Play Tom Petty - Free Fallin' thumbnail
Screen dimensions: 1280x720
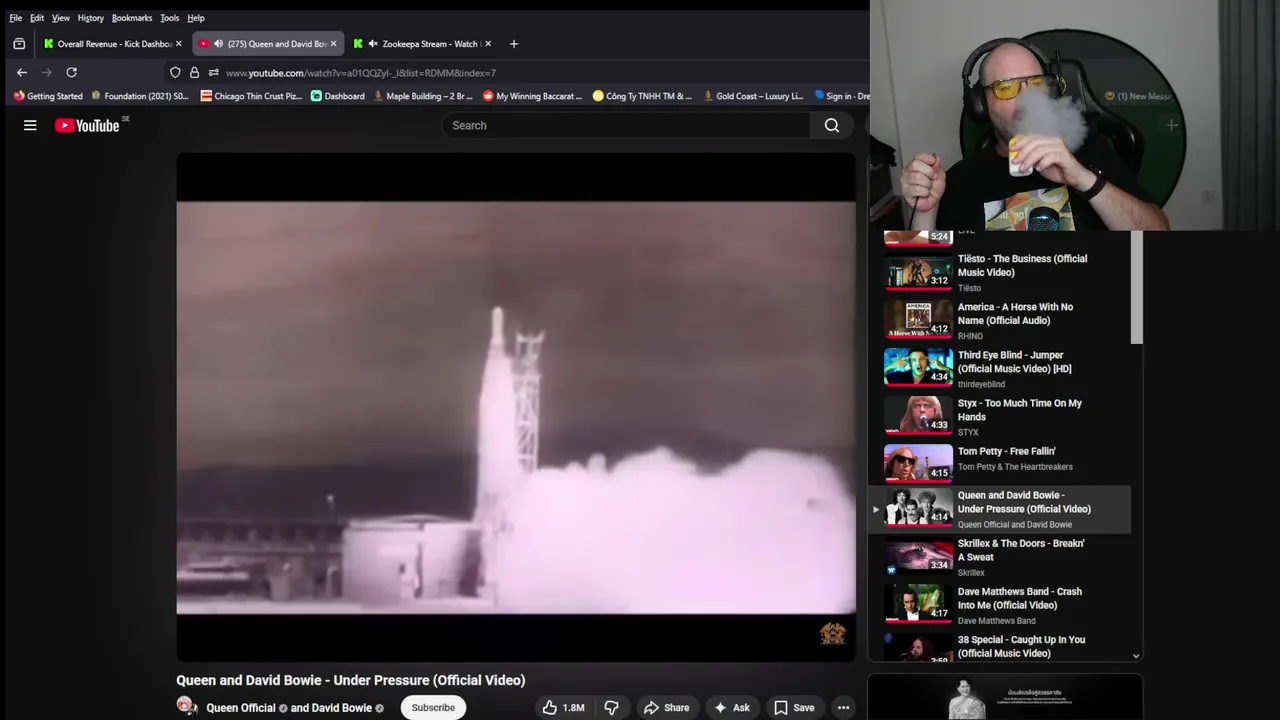click(918, 463)
